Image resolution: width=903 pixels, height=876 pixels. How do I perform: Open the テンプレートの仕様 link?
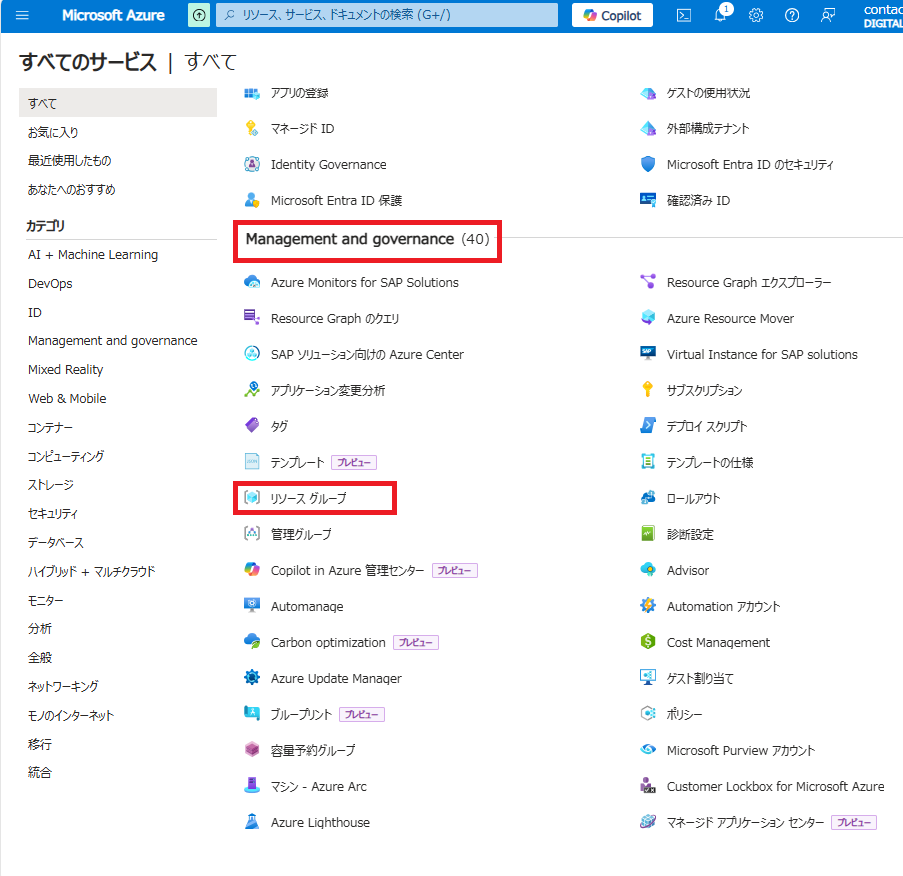coord(710,462)
